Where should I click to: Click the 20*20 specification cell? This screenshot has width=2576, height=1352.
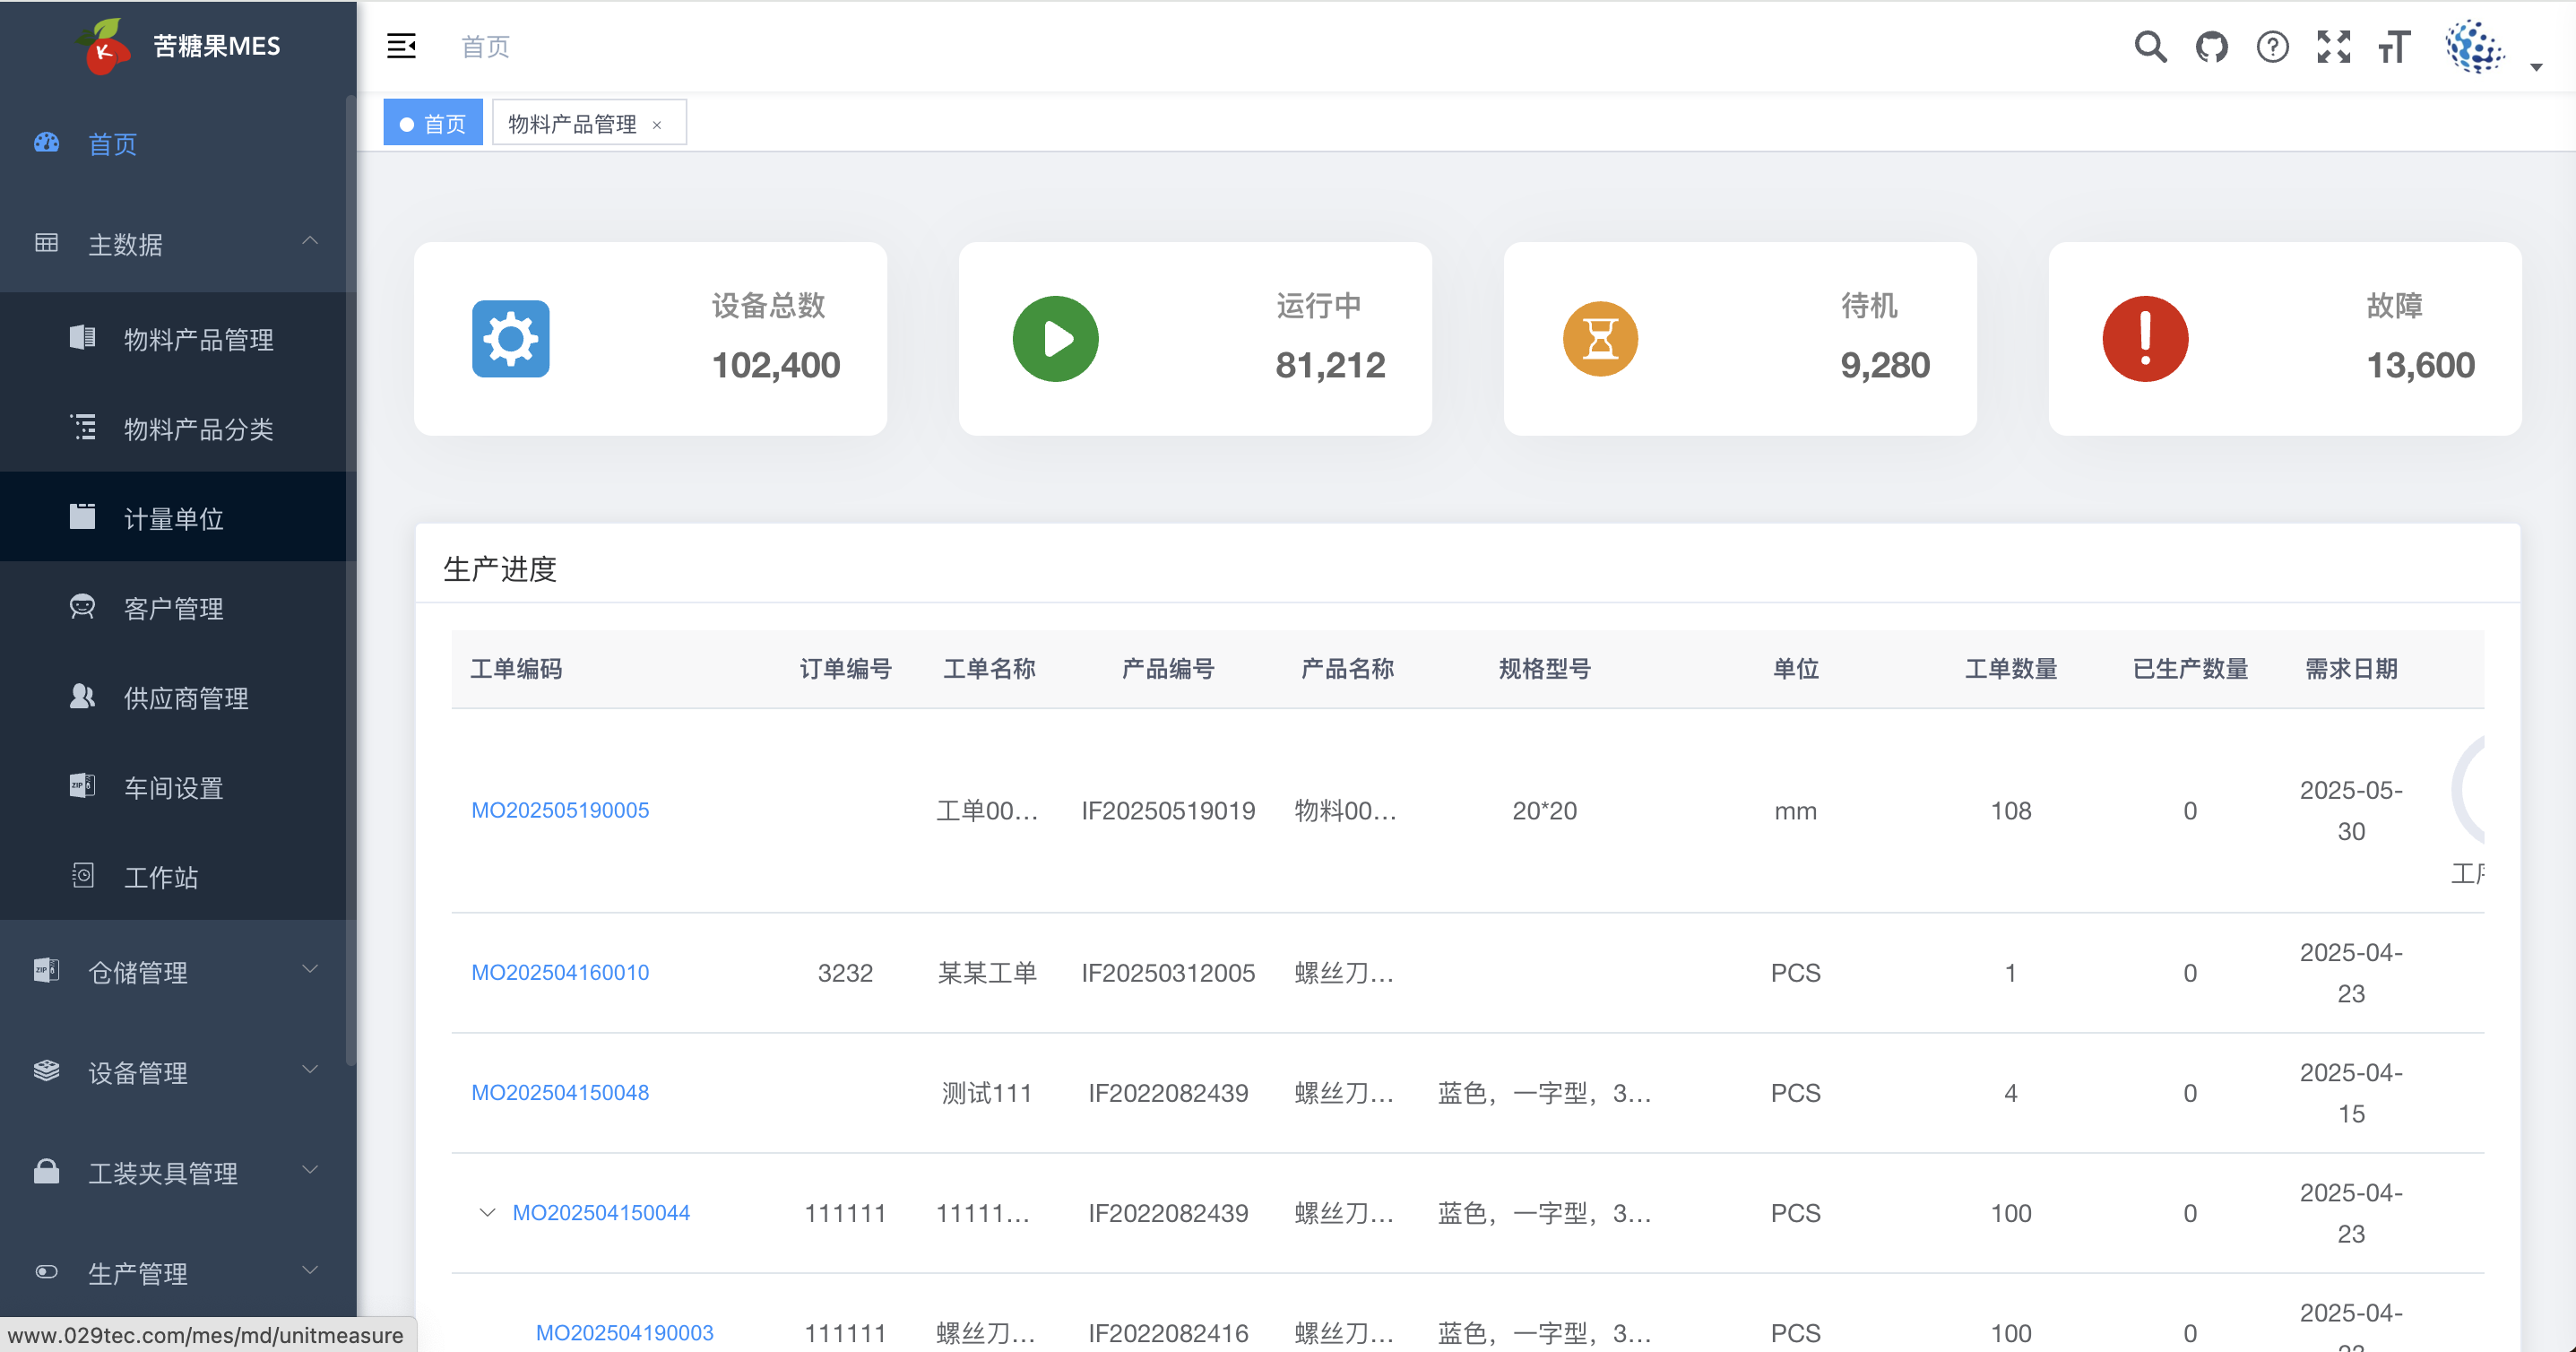click(1544, 810)
